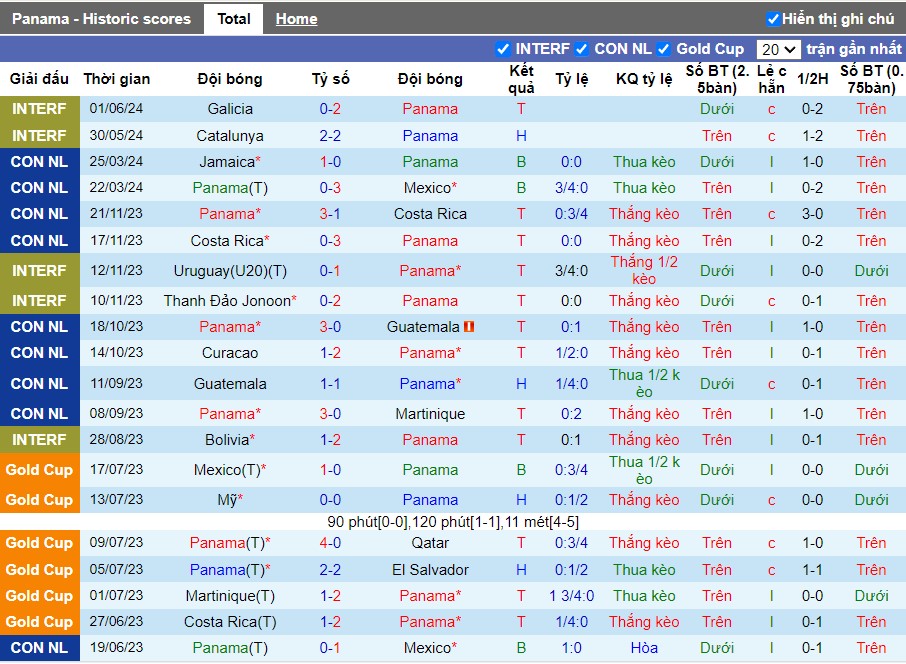906x664 pixels.
Task: Open the recent matches count dropdown showing 20
Action: tap(778, 50)
